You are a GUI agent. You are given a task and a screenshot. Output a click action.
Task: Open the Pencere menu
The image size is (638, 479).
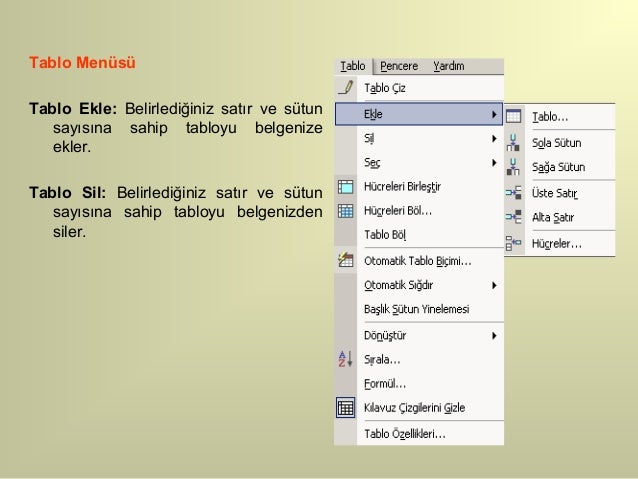point(399,66)
